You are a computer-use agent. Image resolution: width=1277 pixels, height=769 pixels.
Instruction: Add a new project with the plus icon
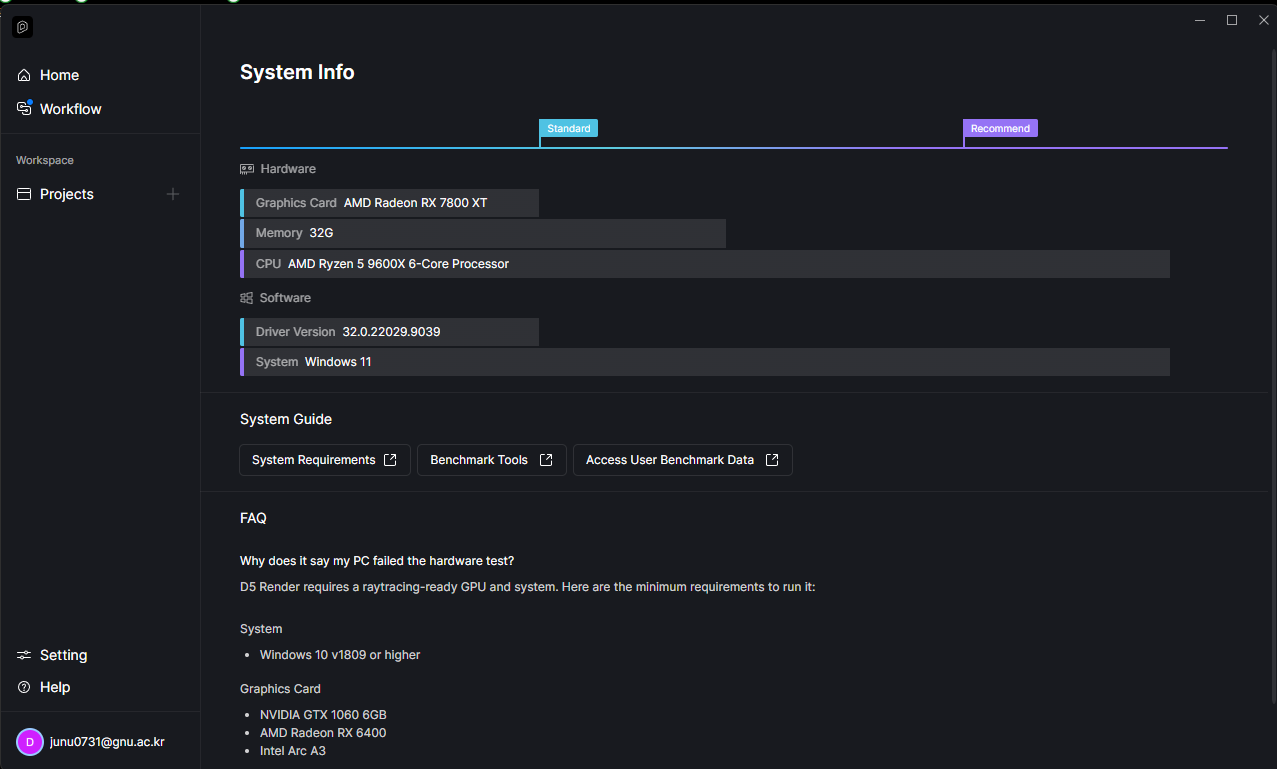[173, 194]
